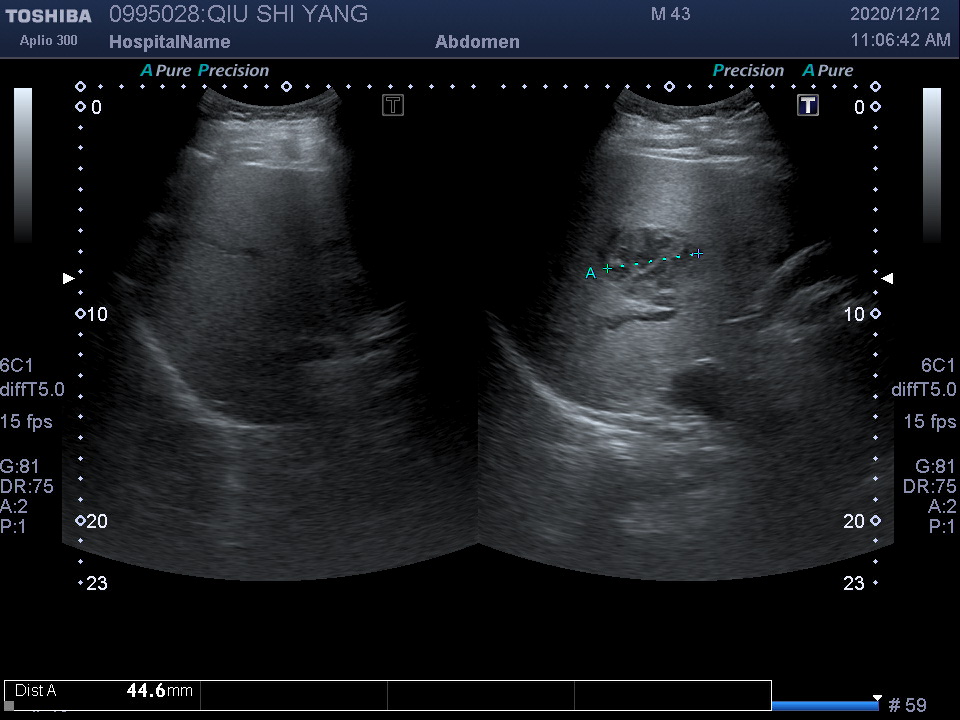Click the HospitalName field
The image size is (960, 720).
[x=170, y=42]
